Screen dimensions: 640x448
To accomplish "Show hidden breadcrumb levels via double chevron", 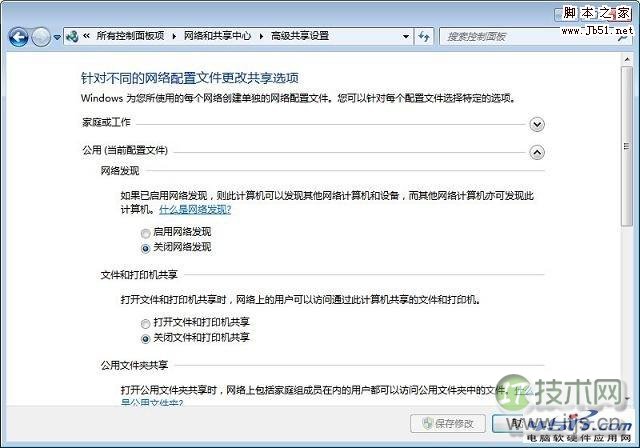I will pyautogui.click(x=86, y=36).
